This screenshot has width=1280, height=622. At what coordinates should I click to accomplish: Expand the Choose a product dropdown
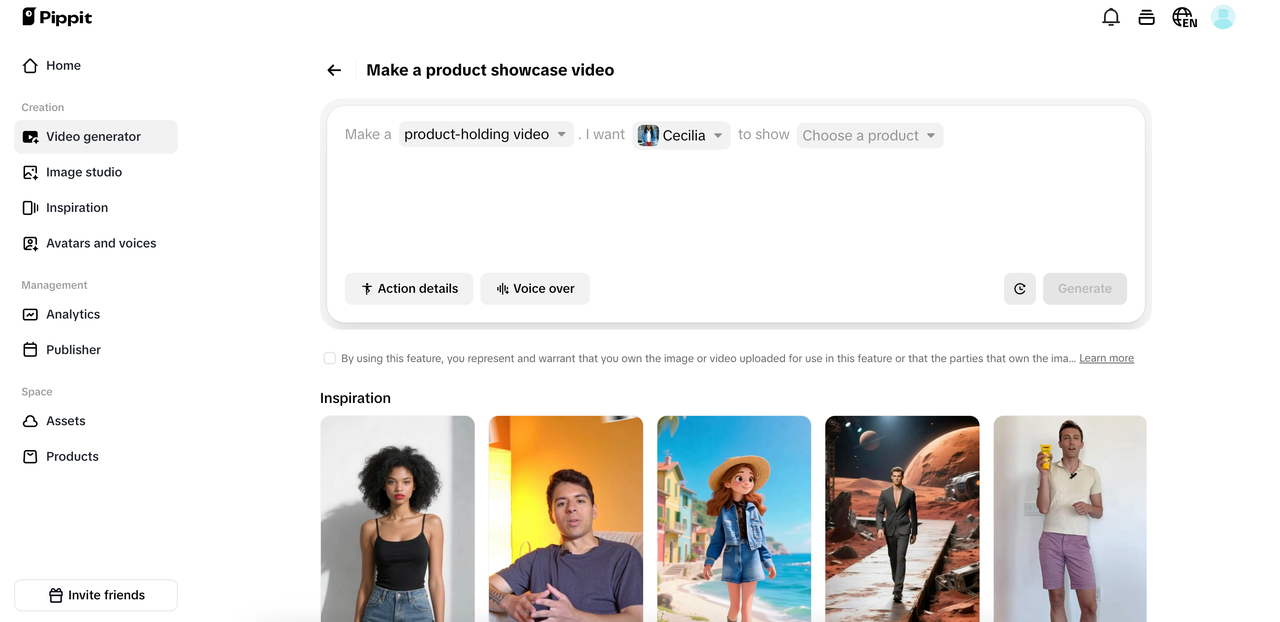(869, 135)
